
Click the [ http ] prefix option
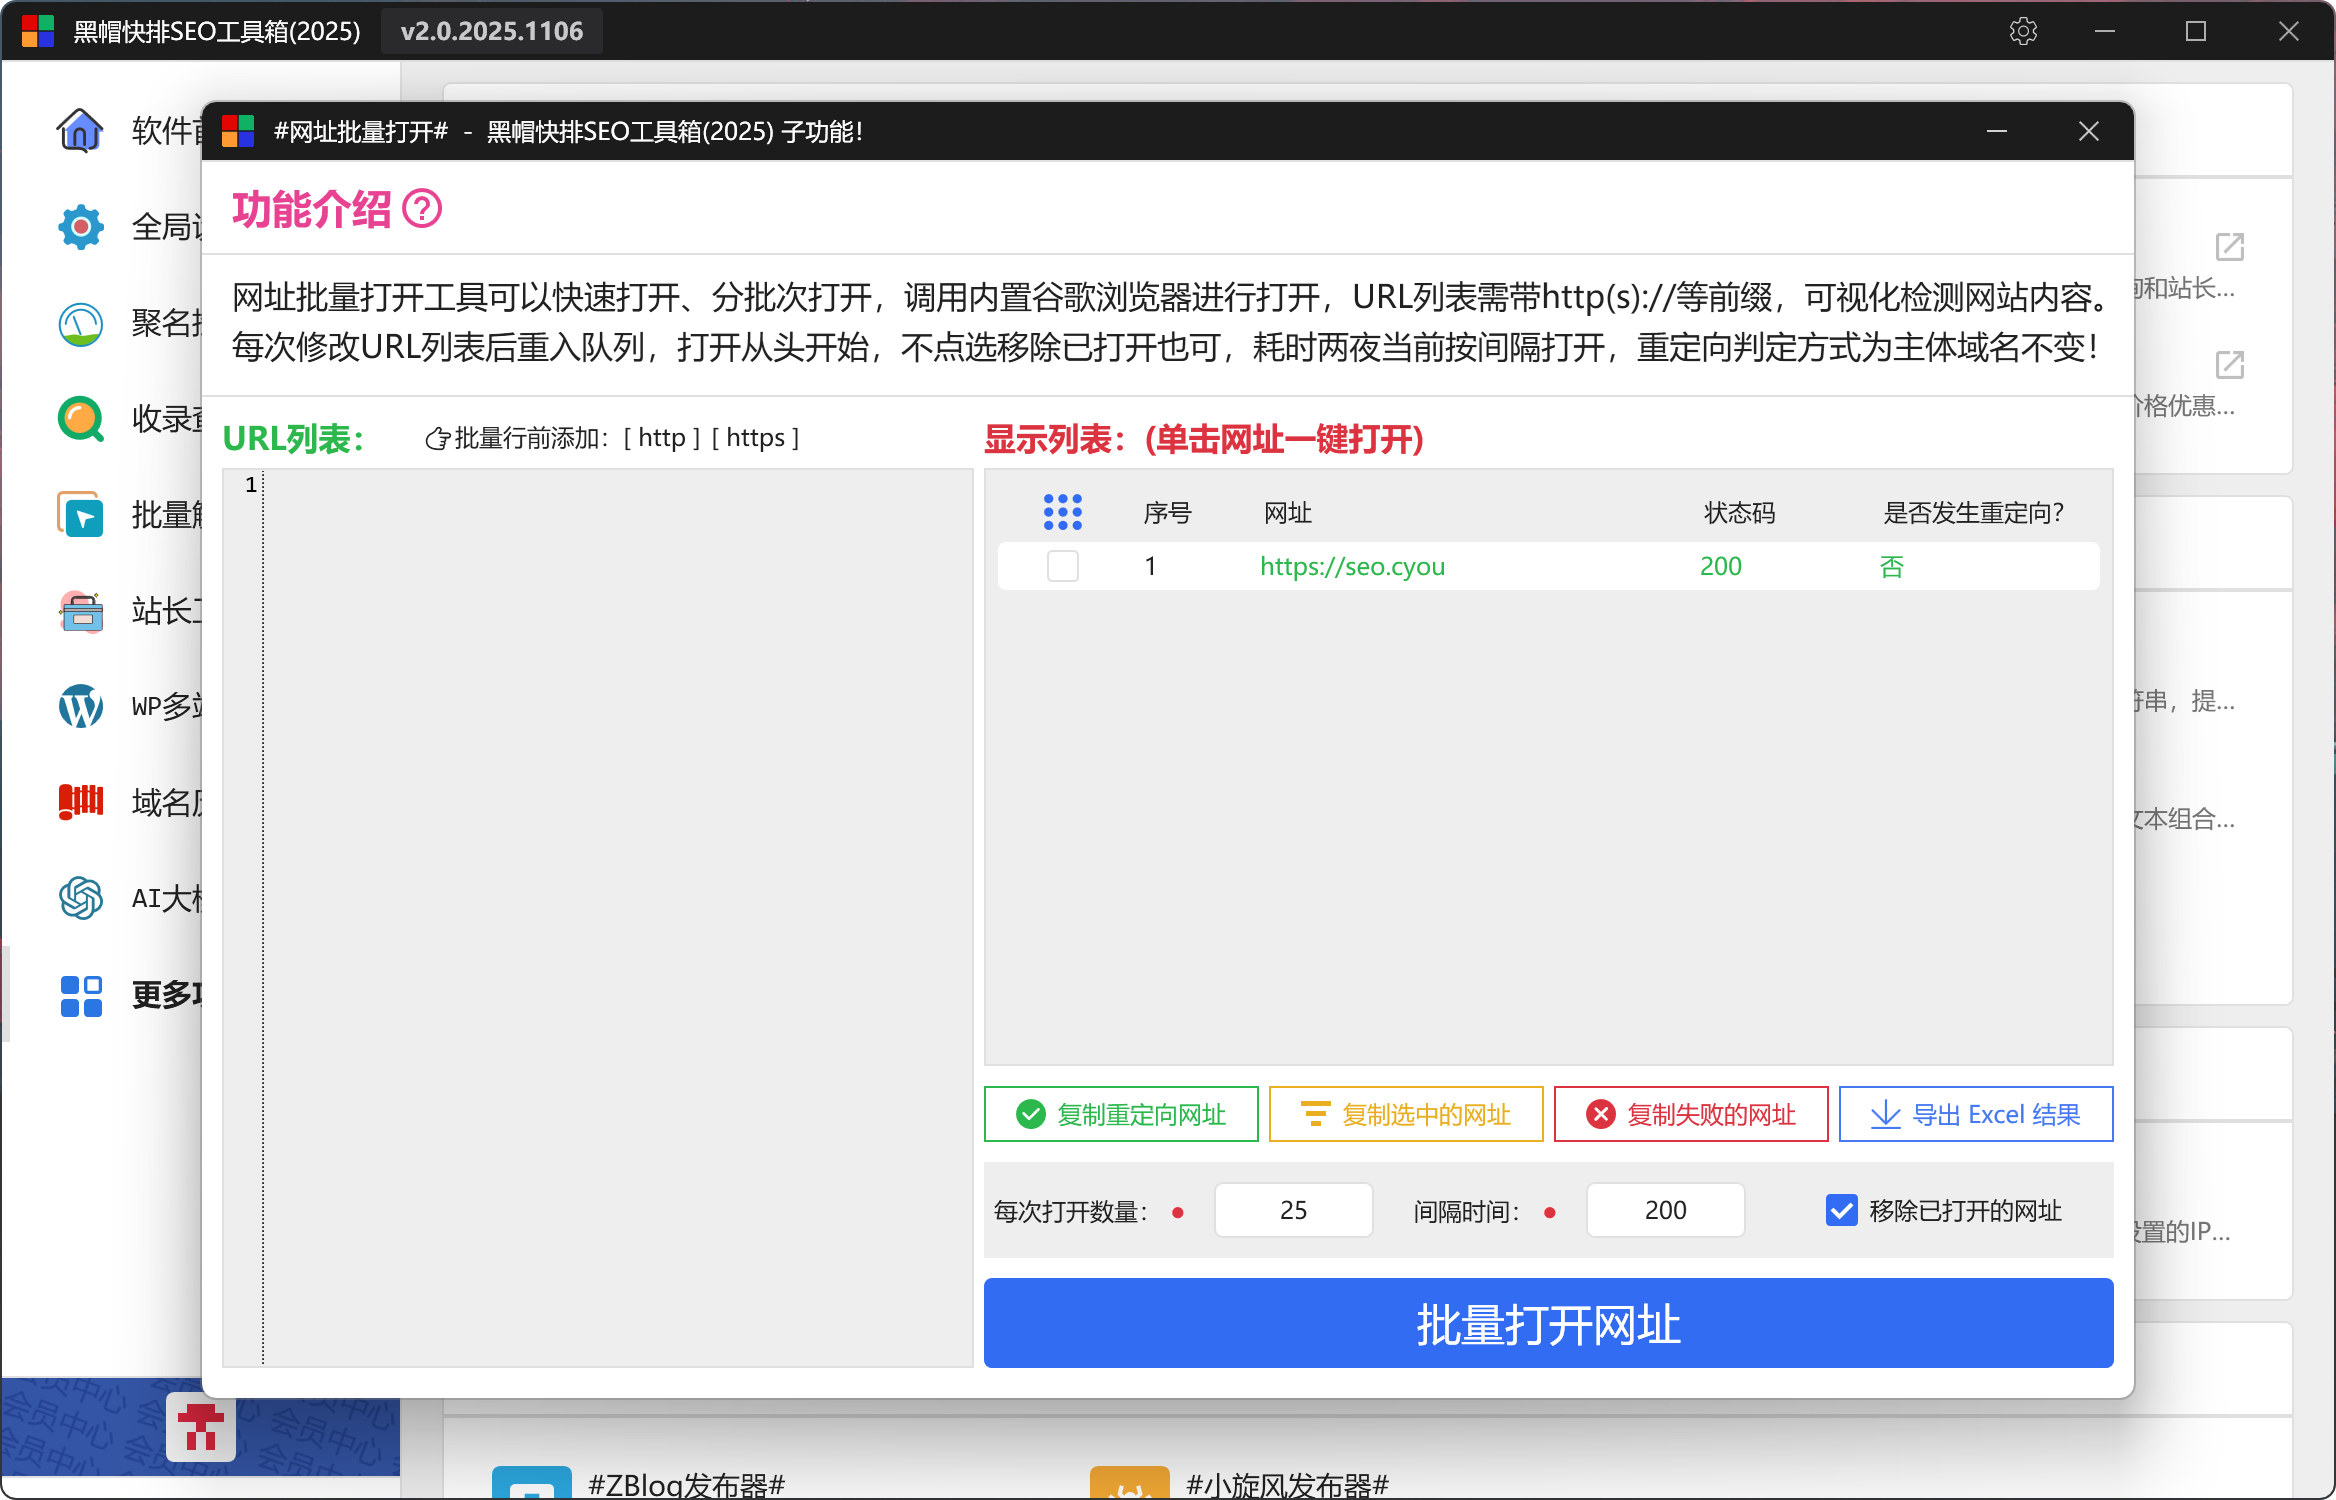point(662,438)
